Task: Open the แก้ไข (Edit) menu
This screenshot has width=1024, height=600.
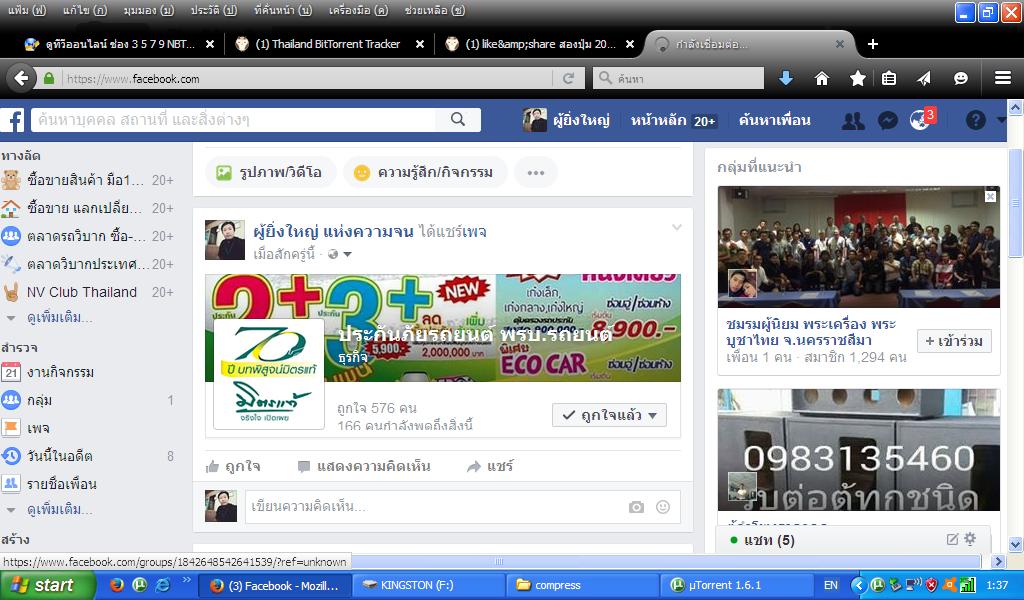Action: (x=85, y=10)
